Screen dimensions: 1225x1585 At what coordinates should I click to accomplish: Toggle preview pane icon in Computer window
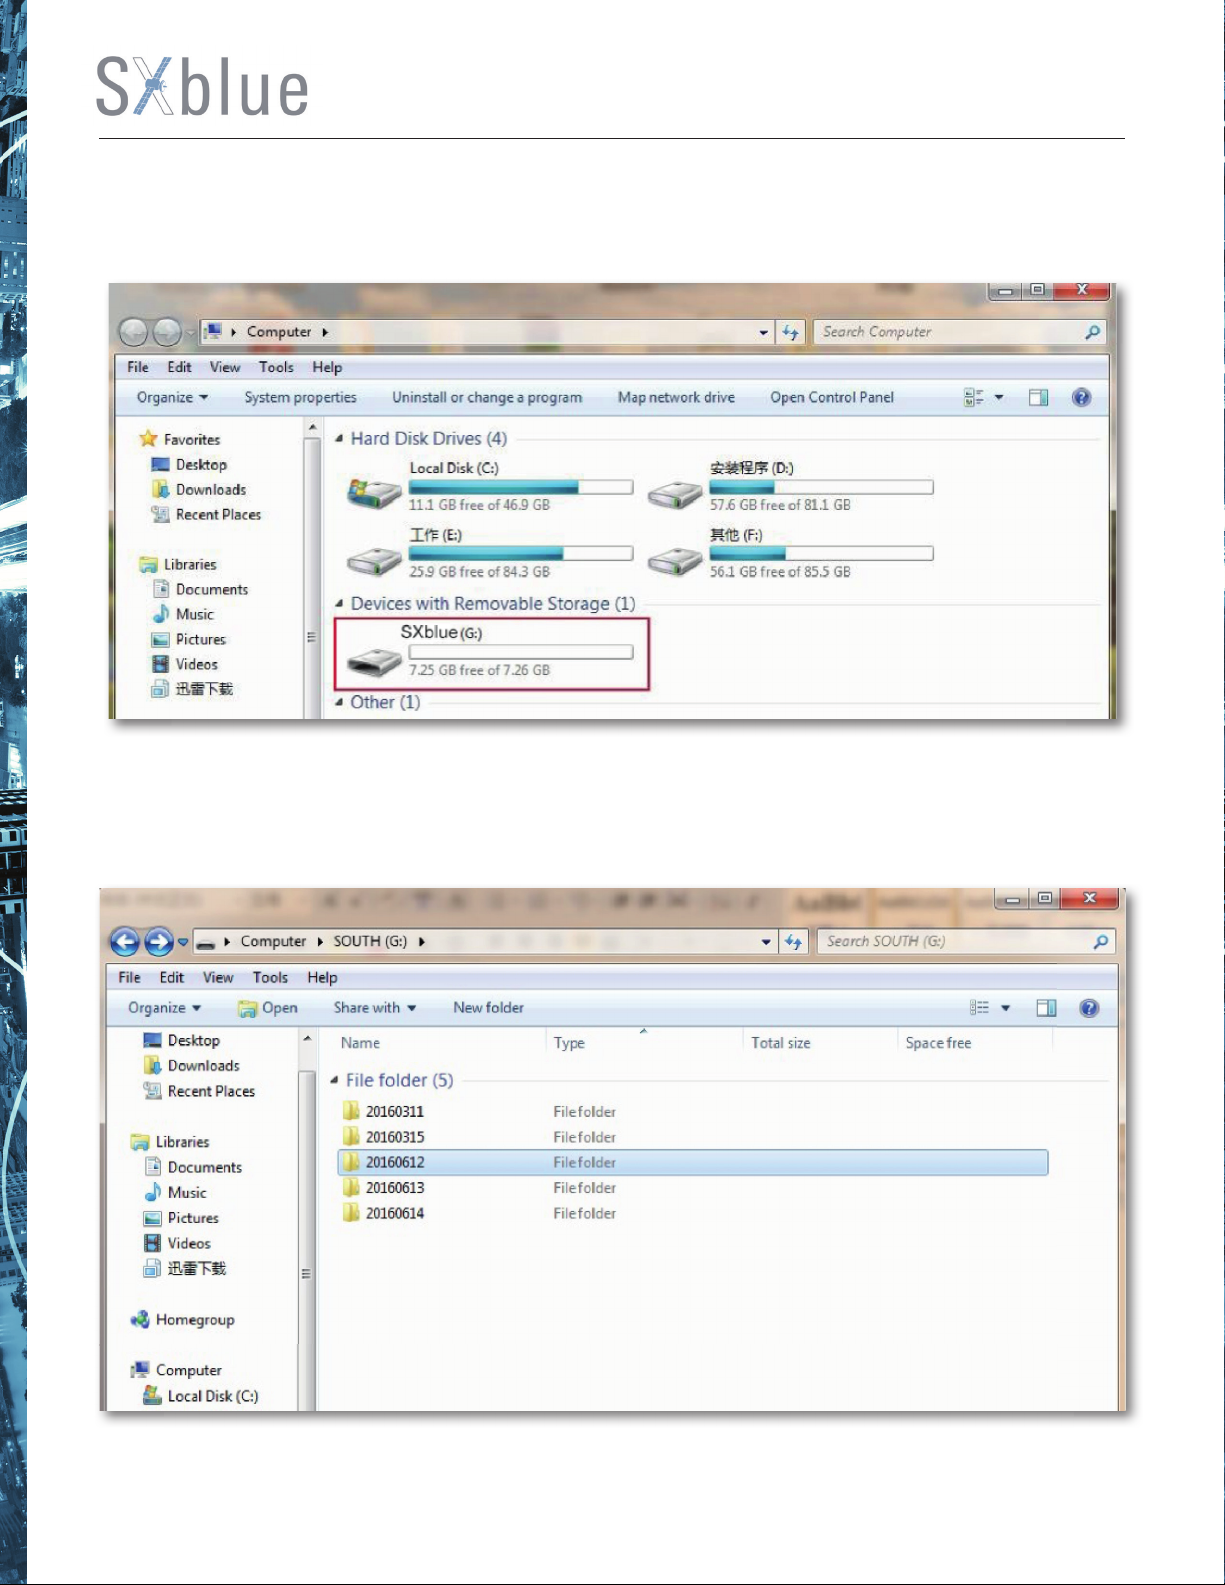[1039, 397]
